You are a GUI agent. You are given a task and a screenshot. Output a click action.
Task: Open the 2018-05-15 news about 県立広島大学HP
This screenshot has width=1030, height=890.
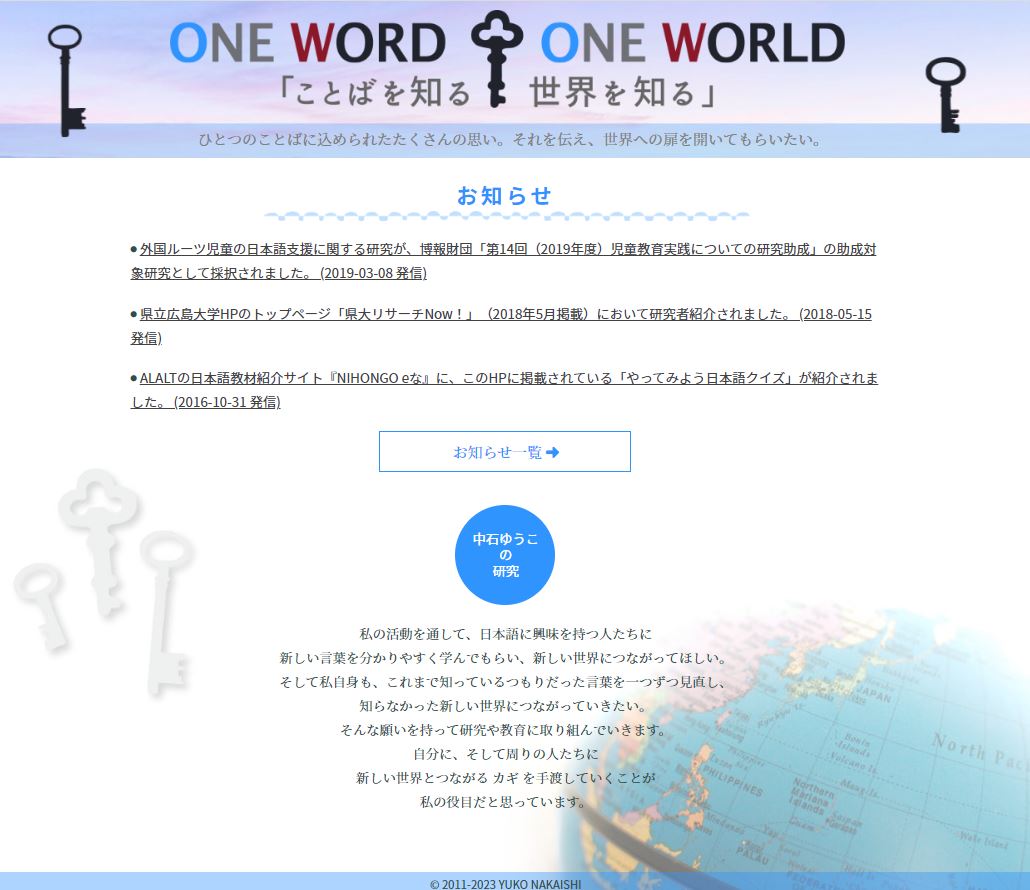(501, 326)
